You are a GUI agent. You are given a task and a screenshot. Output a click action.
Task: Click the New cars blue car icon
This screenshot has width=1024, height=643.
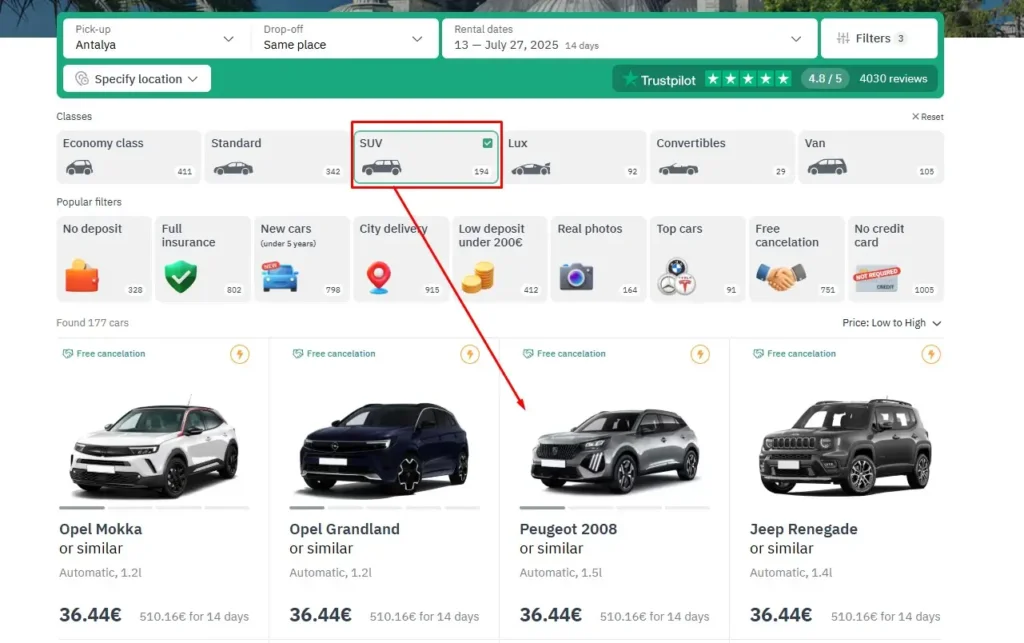(280, 277)
